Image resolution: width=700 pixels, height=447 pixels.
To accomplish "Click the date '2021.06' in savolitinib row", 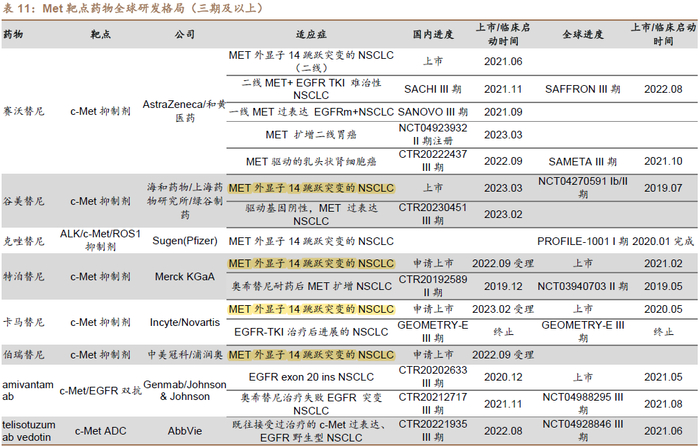I will click(x=503, y=62).
